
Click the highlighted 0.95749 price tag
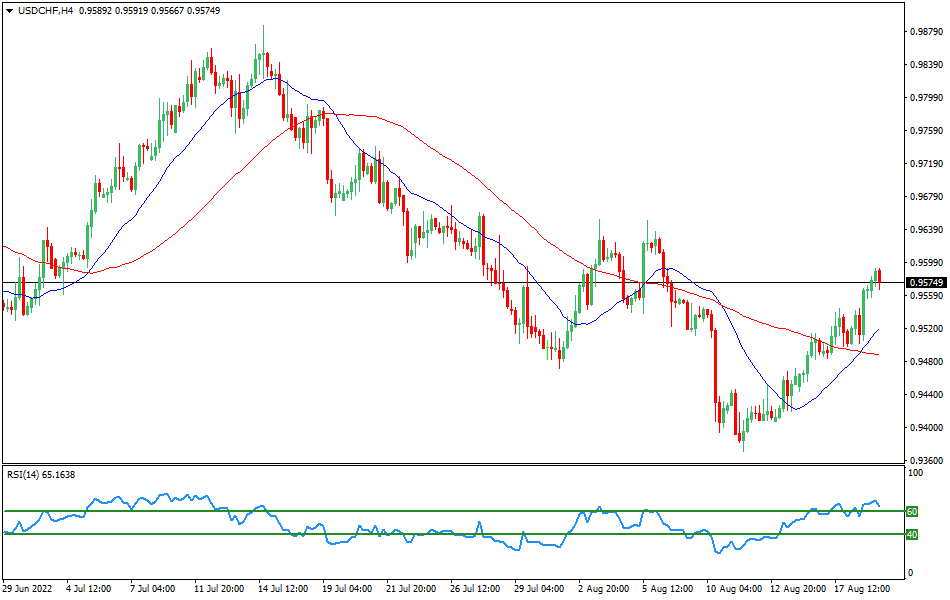click(x=923, y=283)
